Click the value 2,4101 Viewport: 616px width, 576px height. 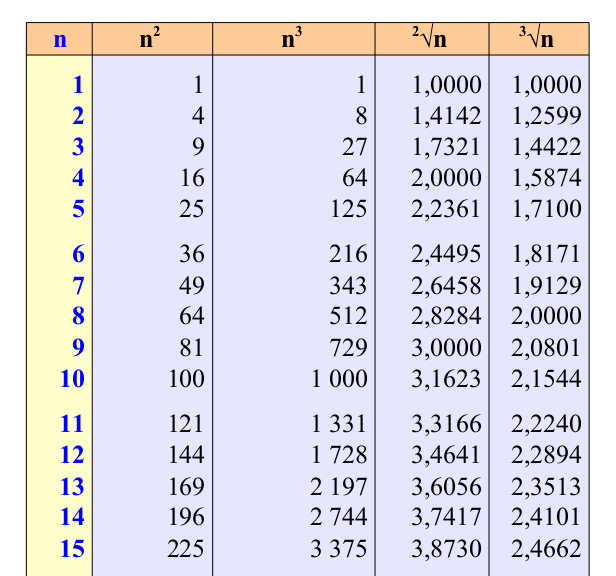click(546, 517)
